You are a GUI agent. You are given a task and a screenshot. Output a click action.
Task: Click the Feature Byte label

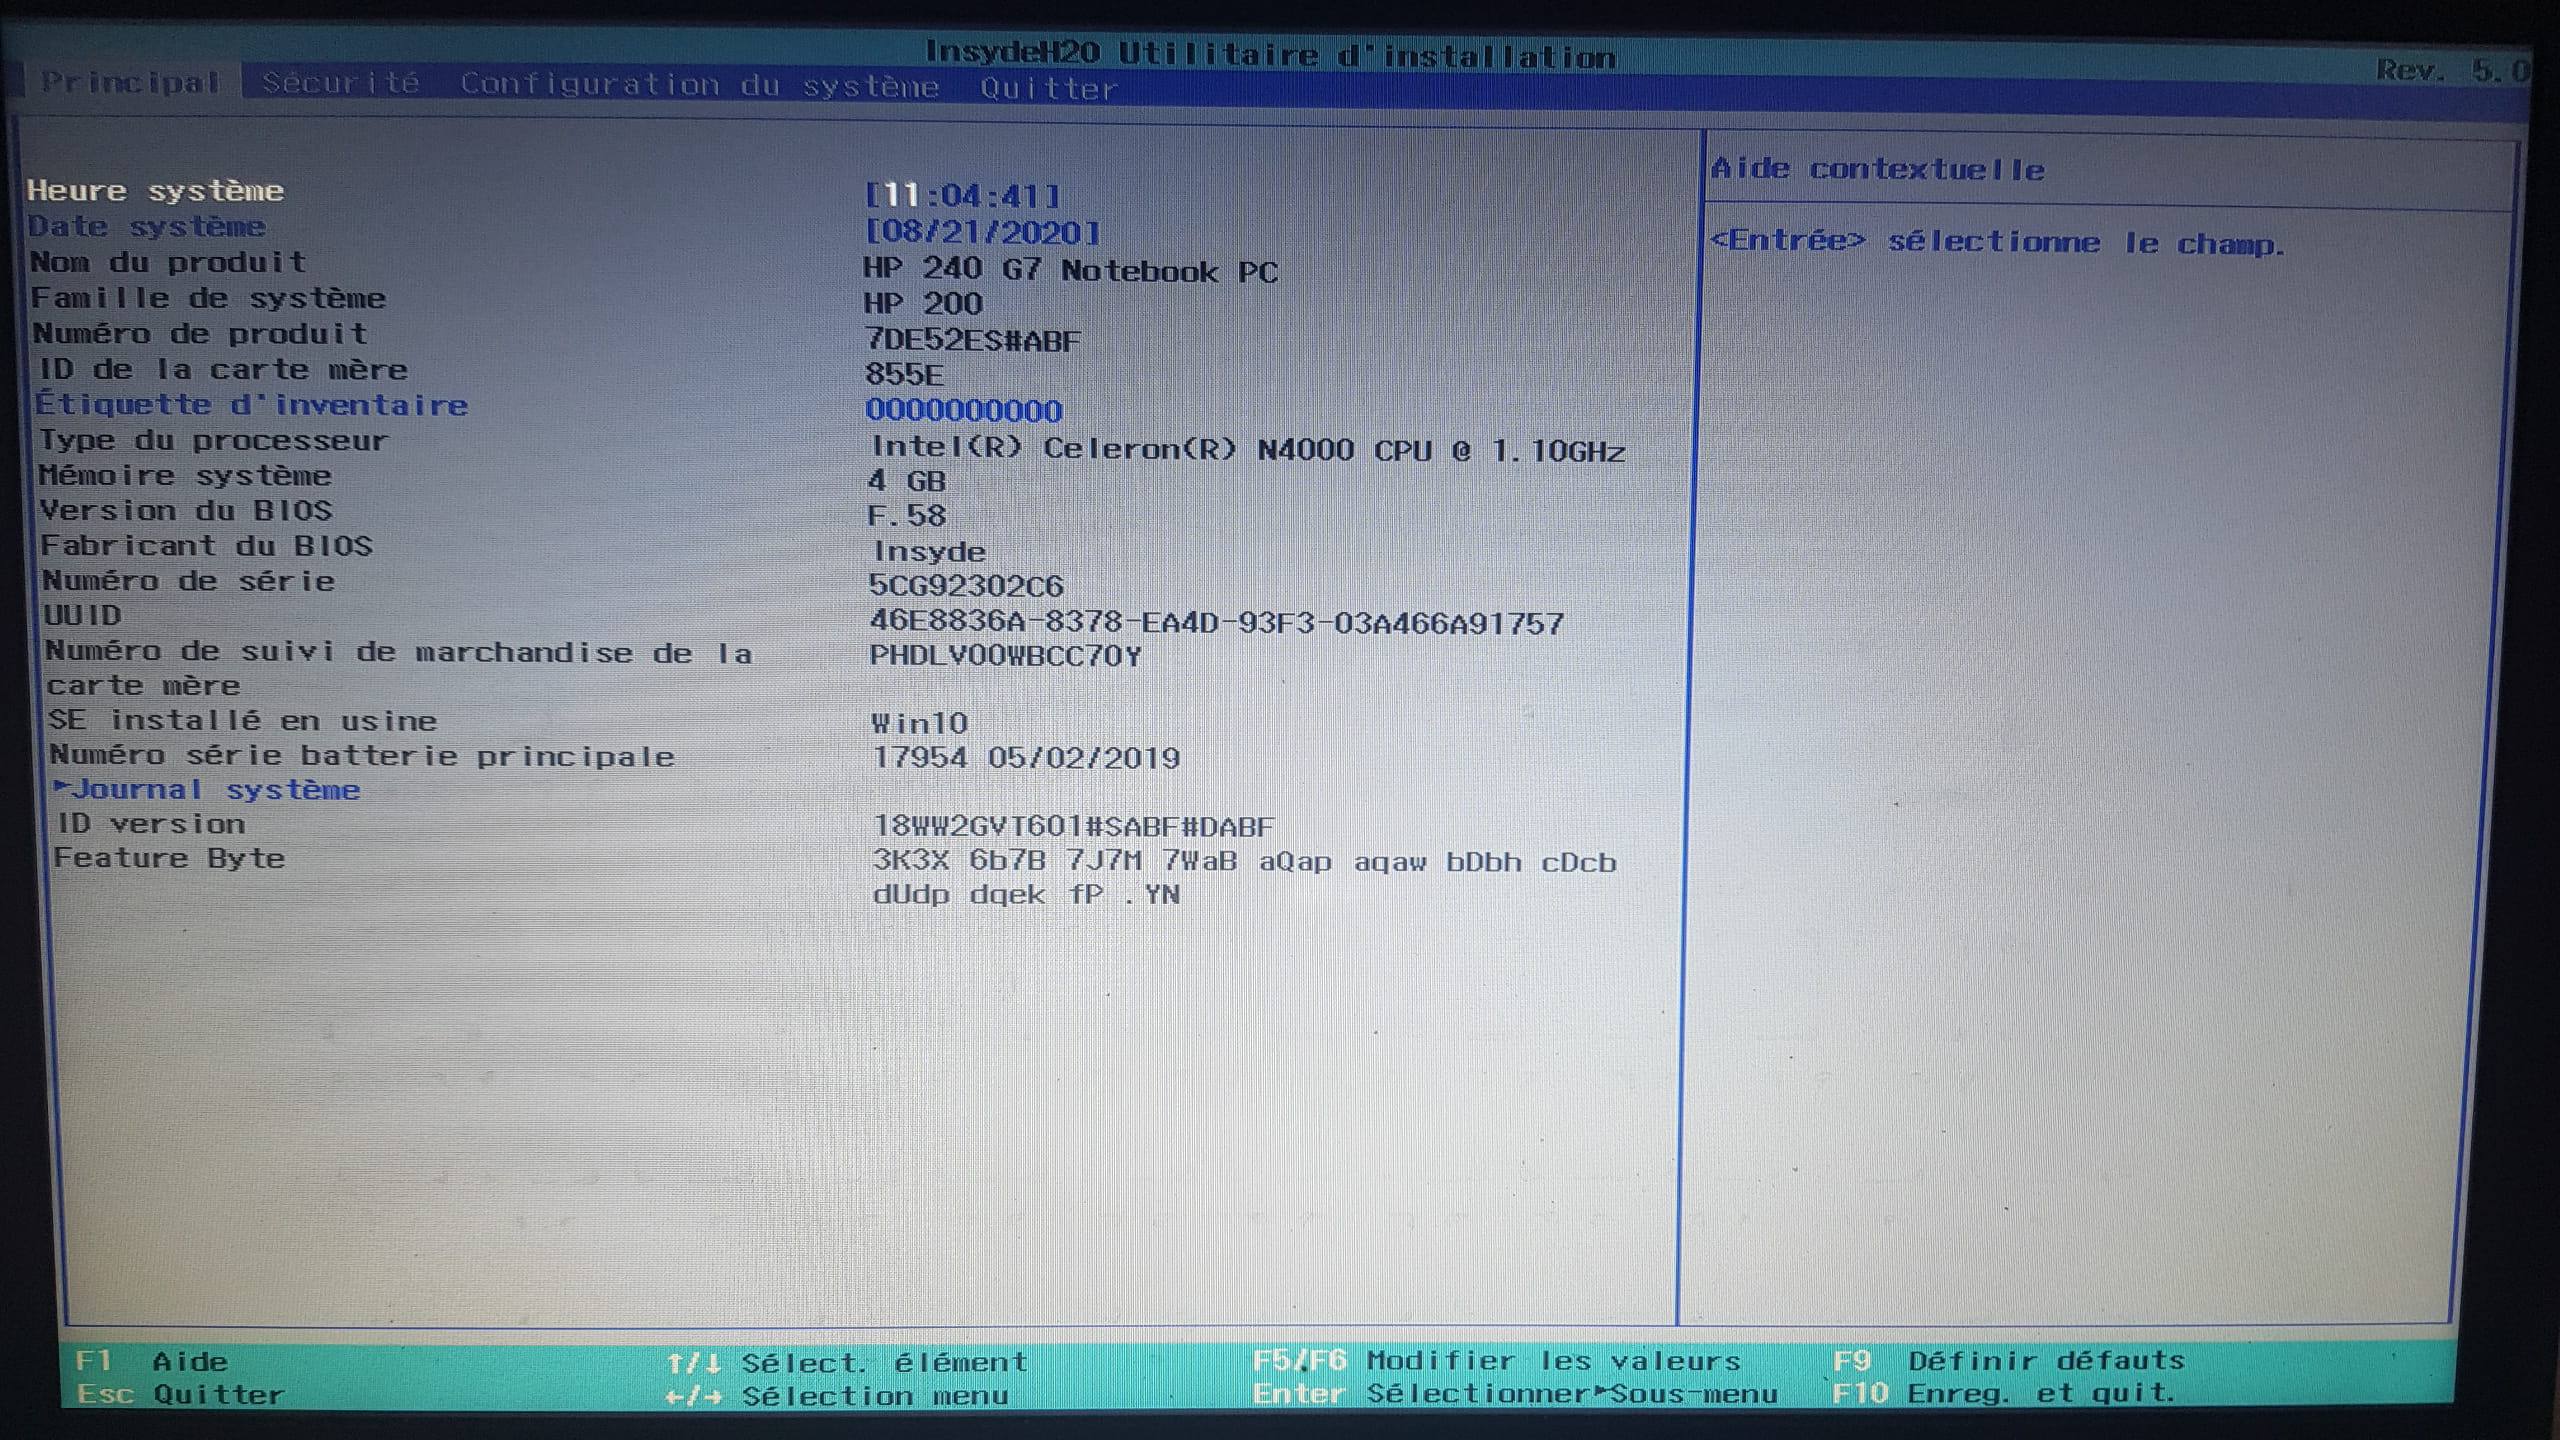coord(169,858)
